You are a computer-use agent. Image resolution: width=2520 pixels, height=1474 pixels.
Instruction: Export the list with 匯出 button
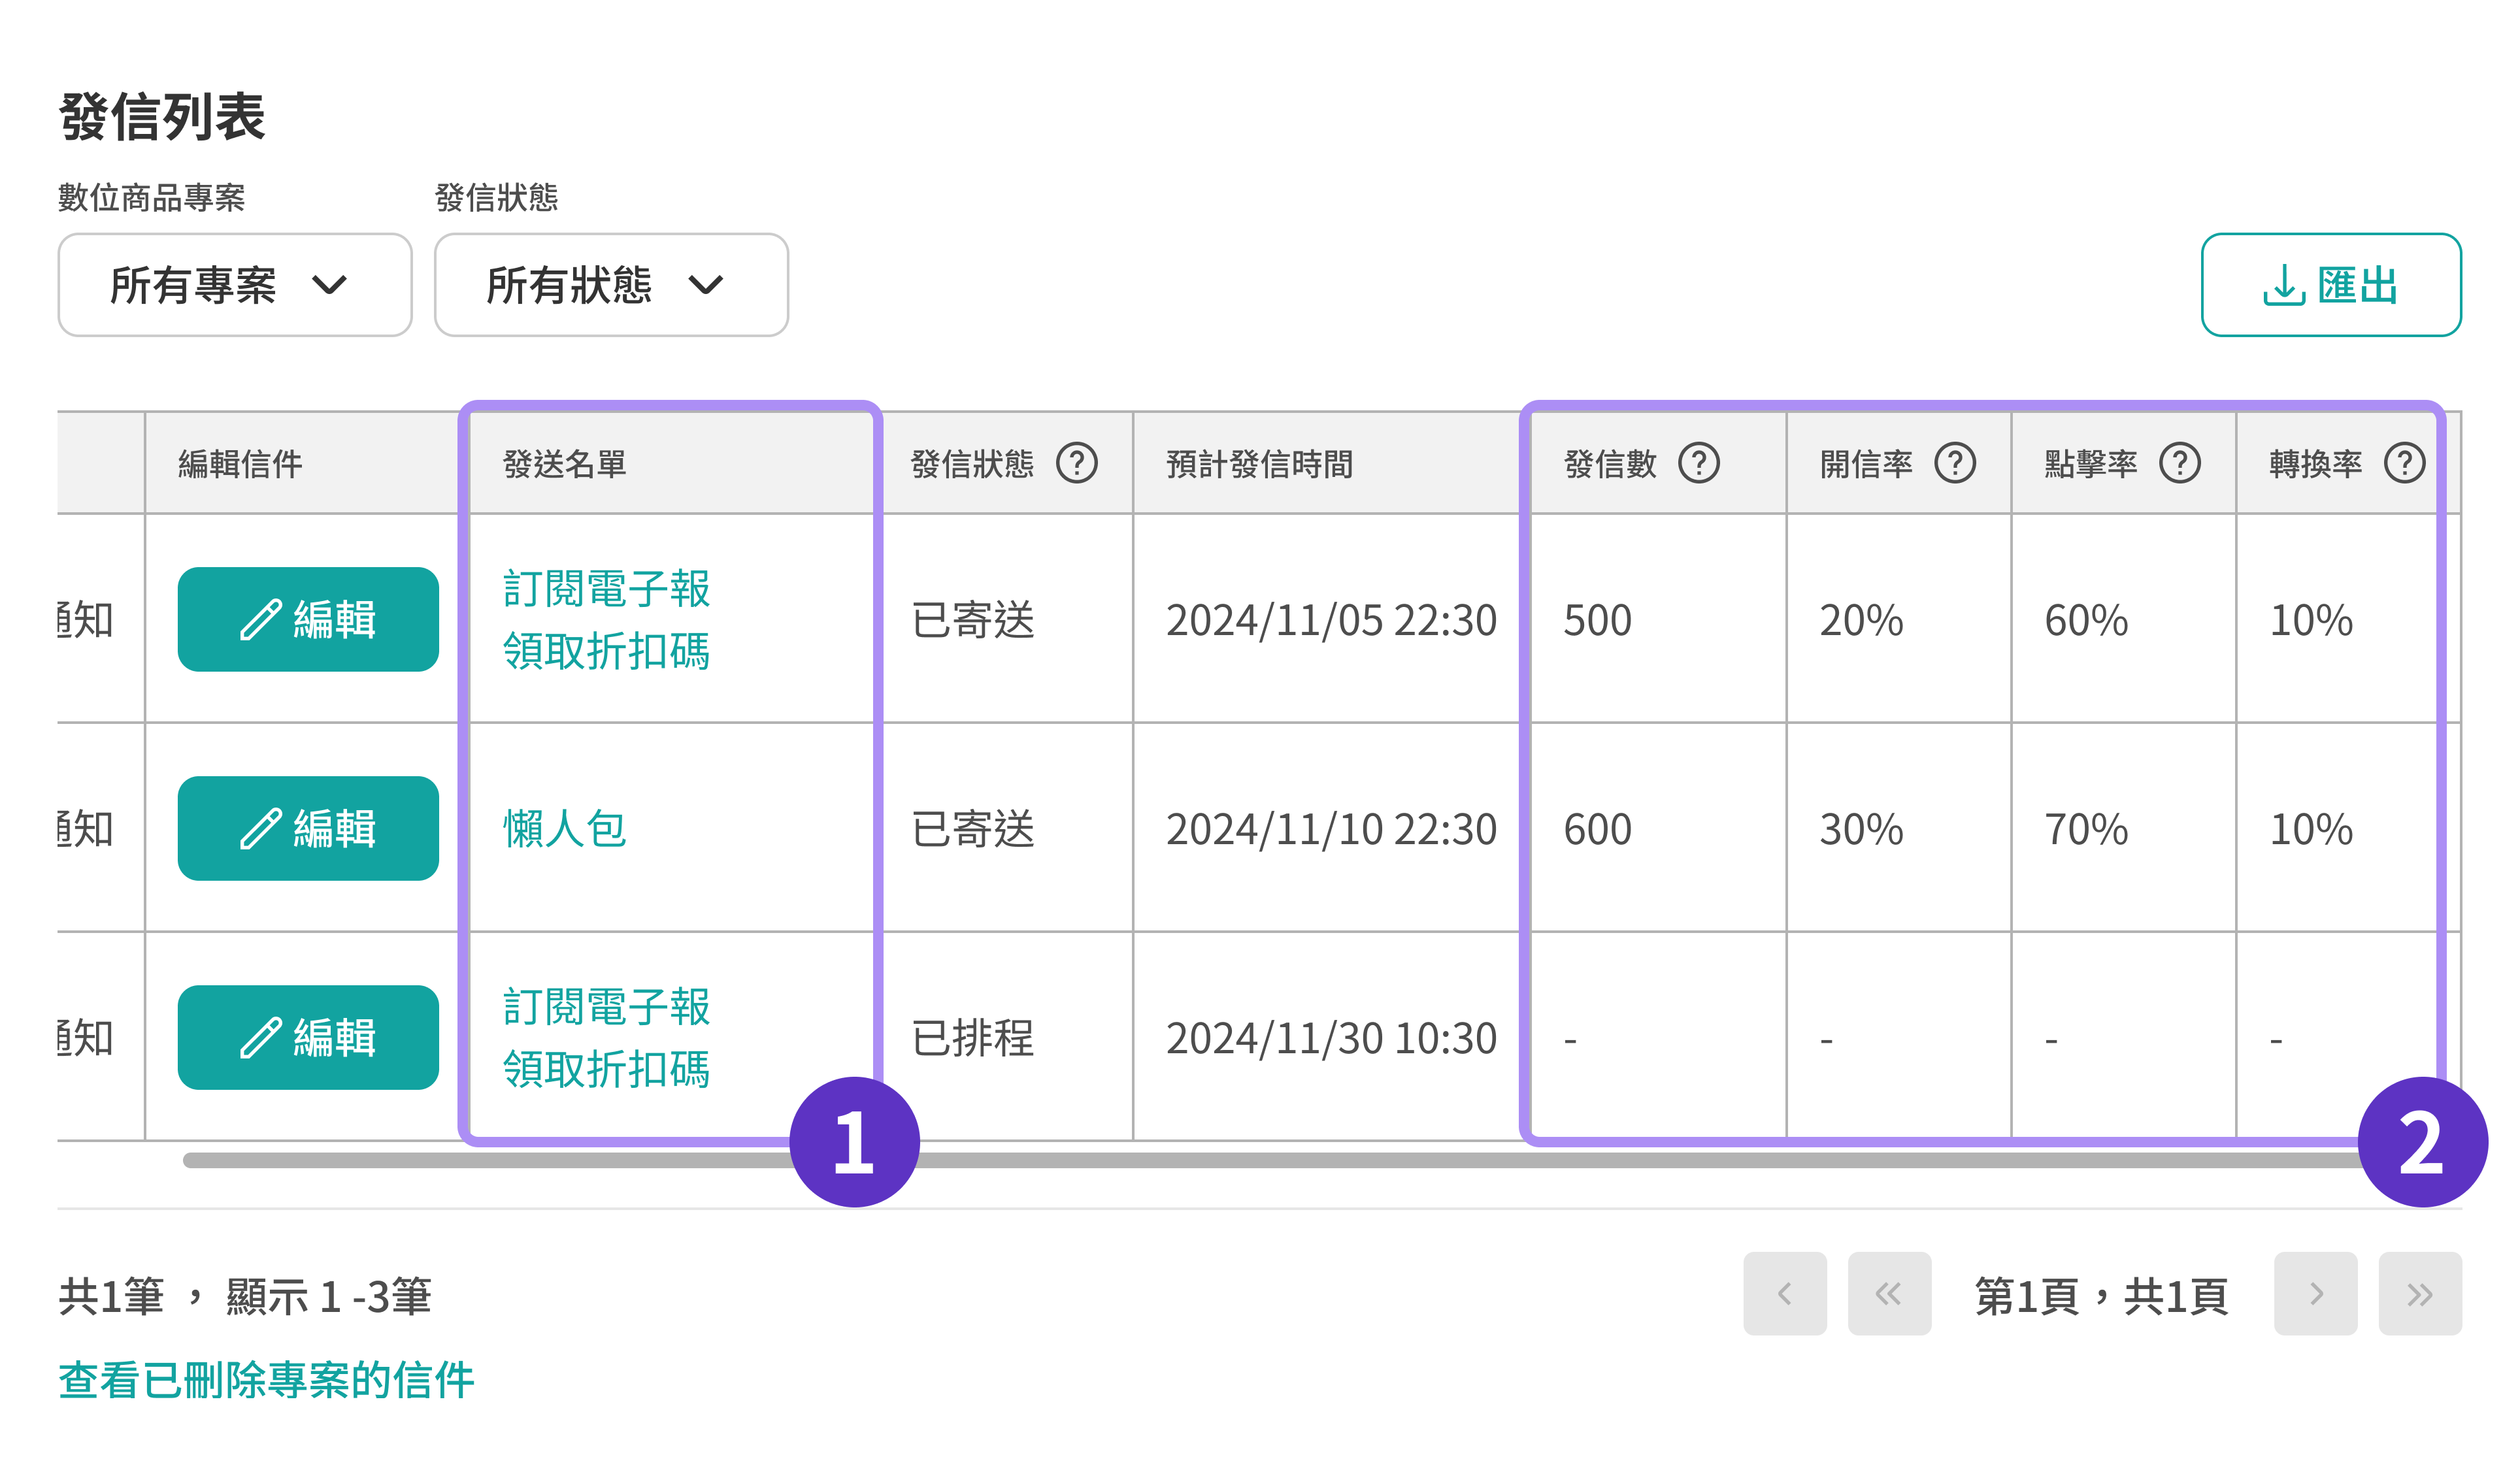pos(2330,285)
